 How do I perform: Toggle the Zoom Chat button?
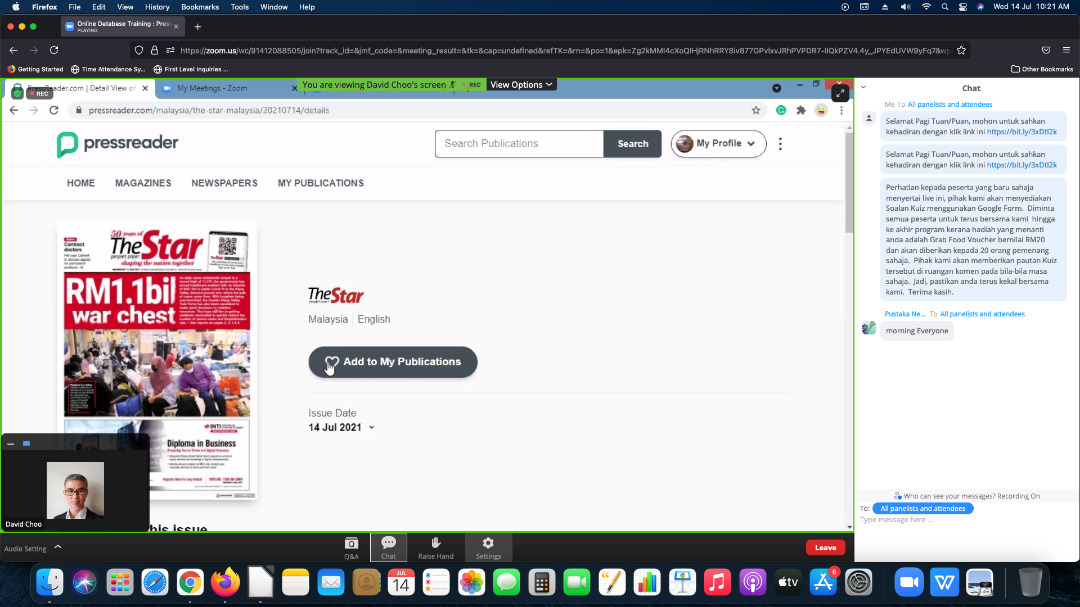[388, 548]
